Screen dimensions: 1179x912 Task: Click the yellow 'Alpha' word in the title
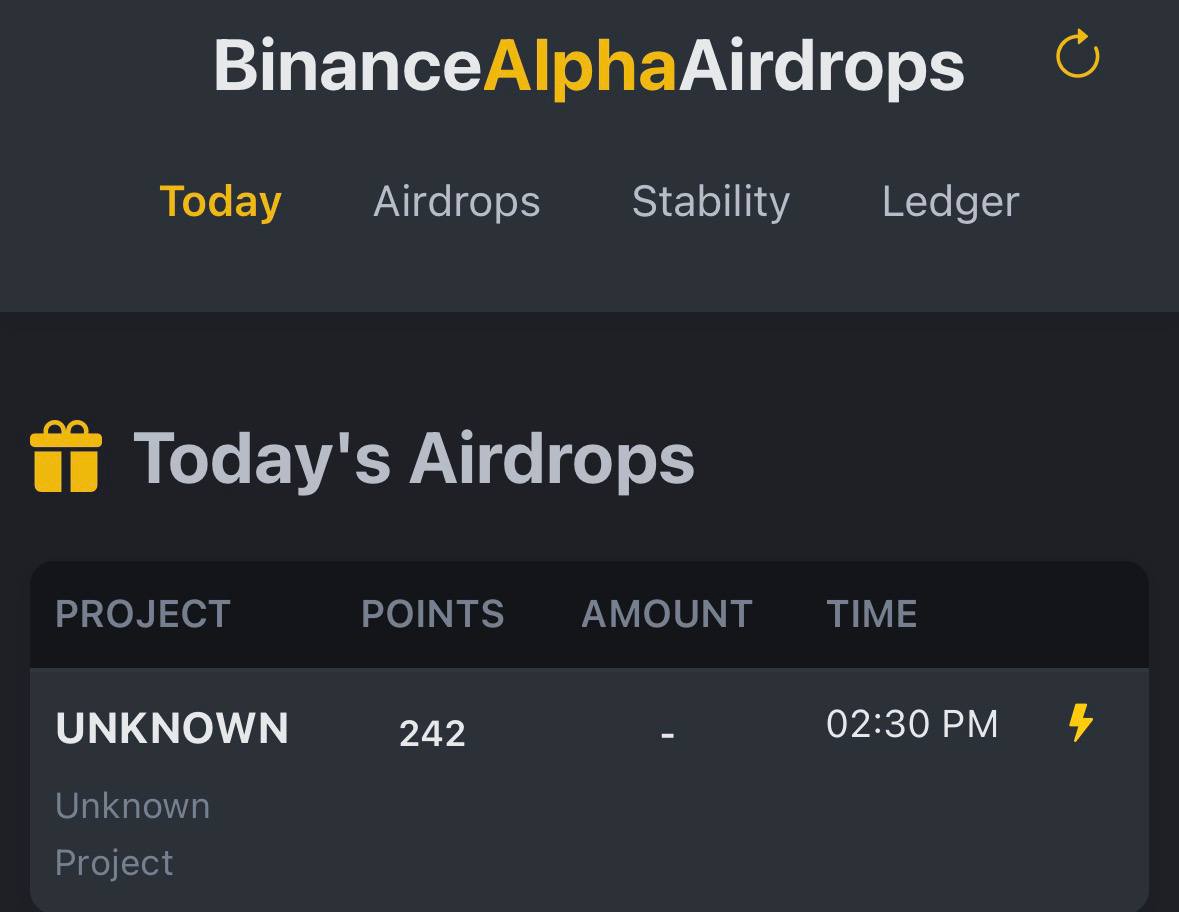tap(580, 66)
